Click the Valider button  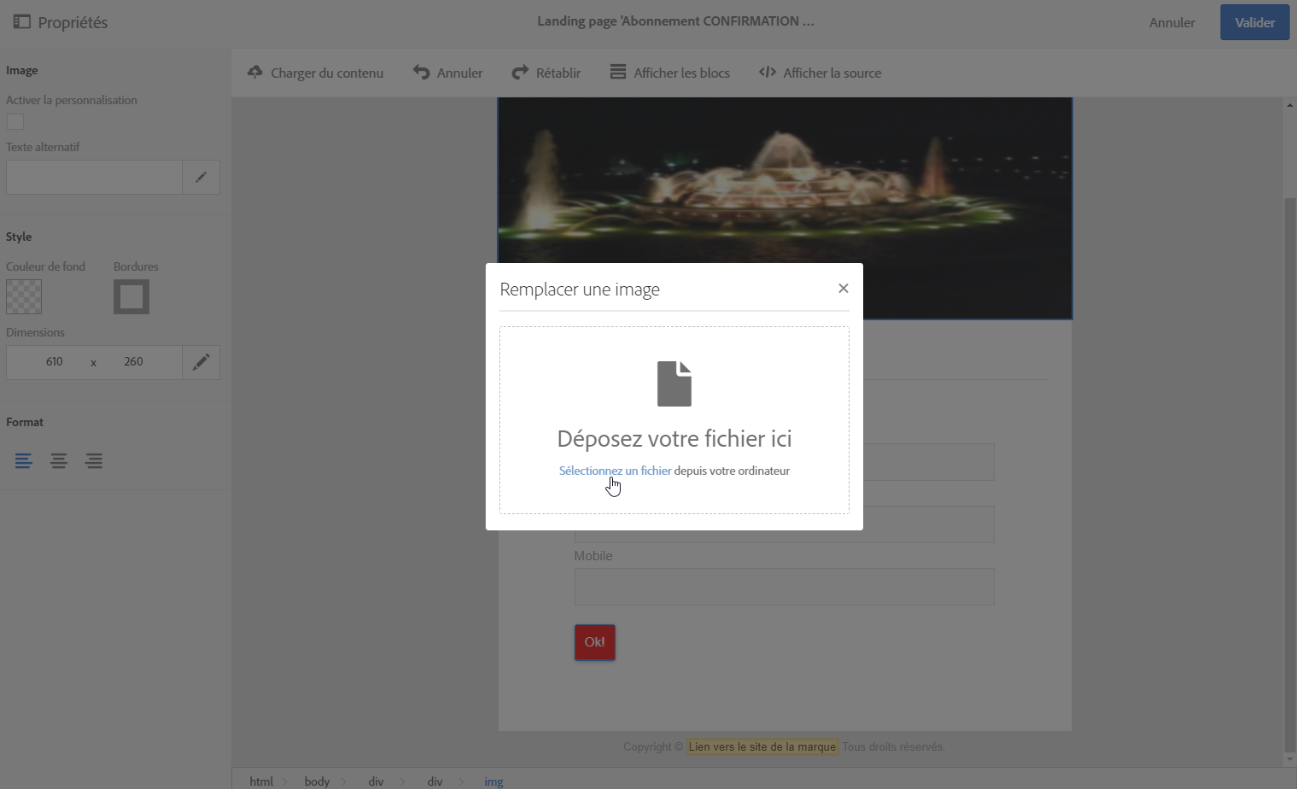pos(1255,22)
